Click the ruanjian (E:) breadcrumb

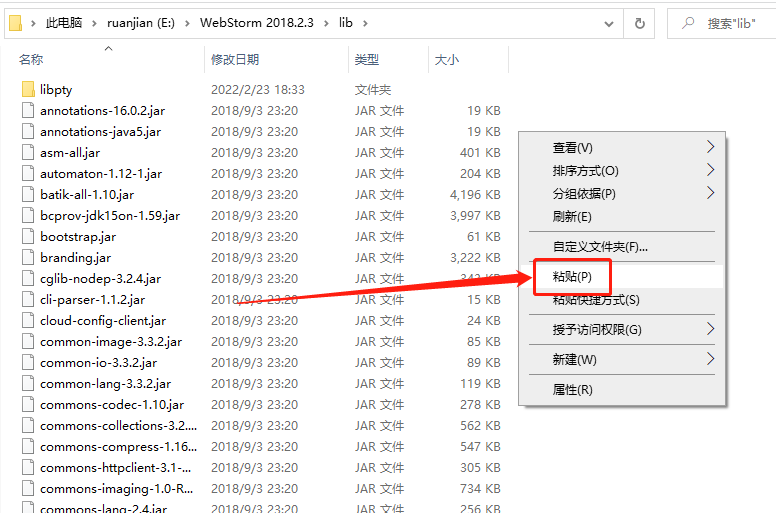point(141,23)
